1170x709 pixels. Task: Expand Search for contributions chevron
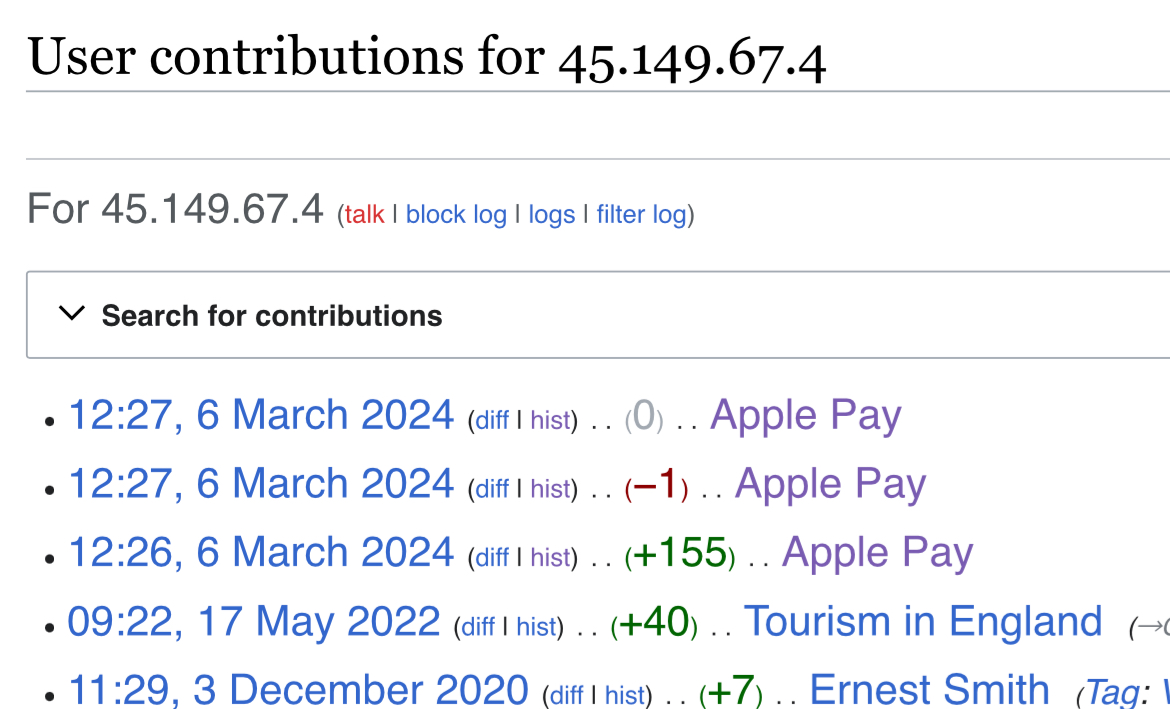(x=72, y=313)
